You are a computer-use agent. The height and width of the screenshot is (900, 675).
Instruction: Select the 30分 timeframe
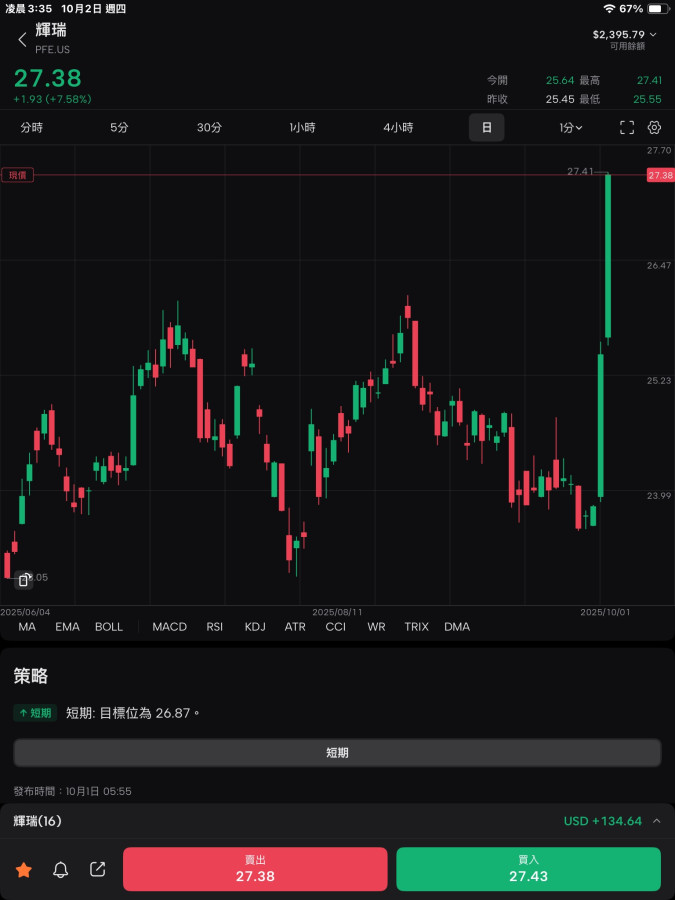(209, 128)
